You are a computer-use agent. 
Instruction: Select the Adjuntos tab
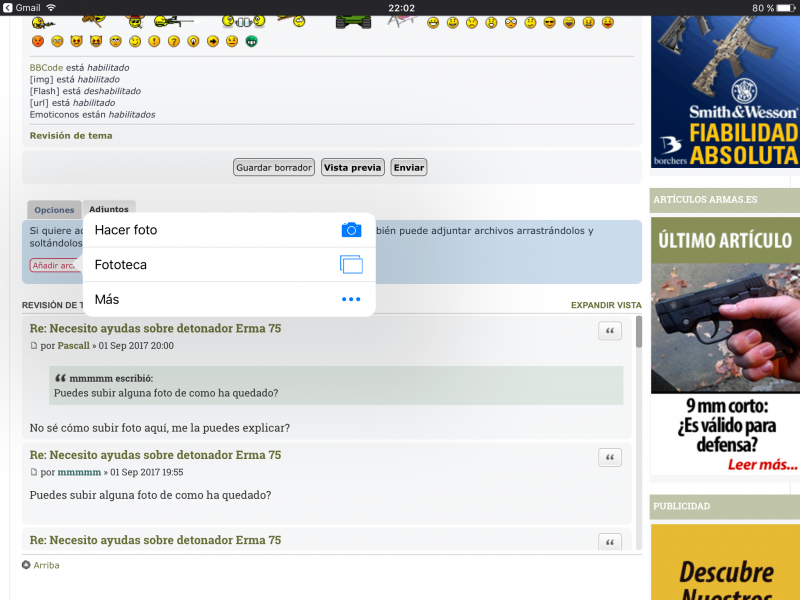click(x=109, y=209)
